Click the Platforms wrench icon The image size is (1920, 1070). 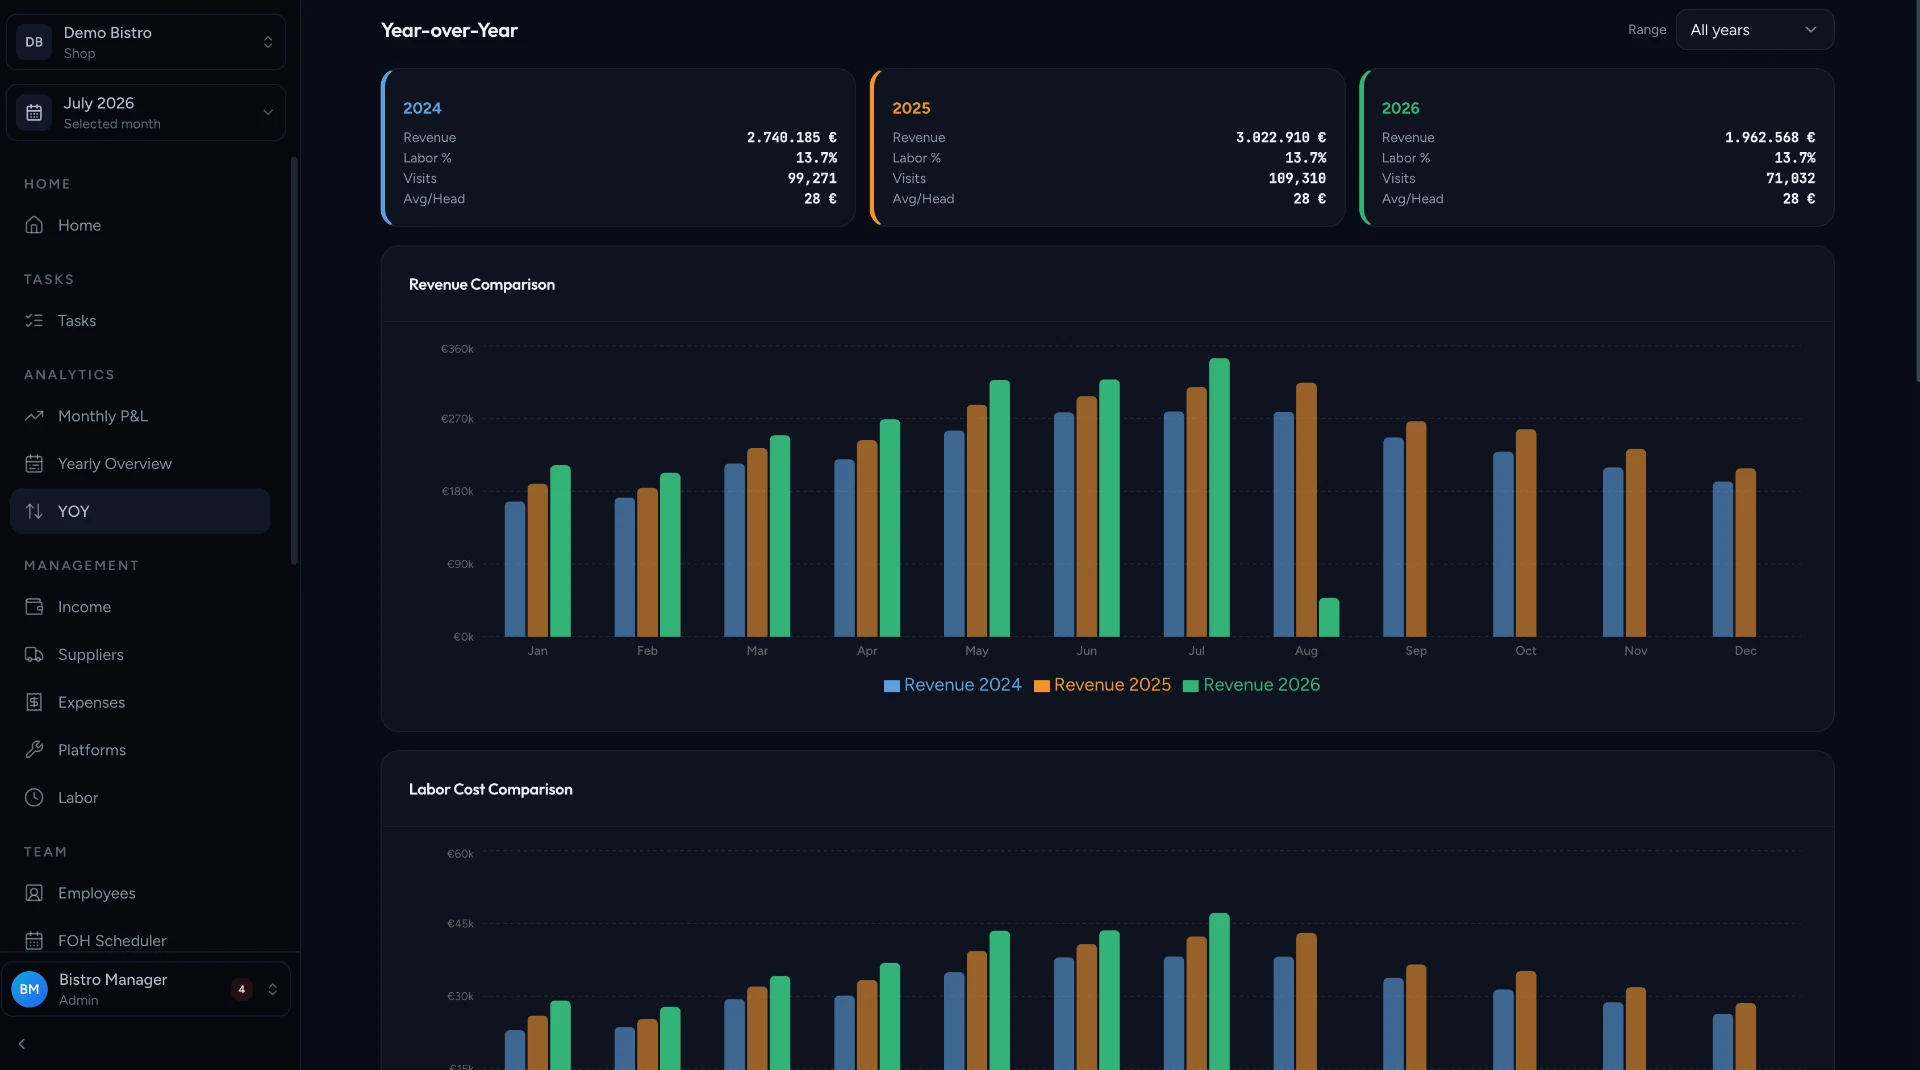[x=34, y=750]
